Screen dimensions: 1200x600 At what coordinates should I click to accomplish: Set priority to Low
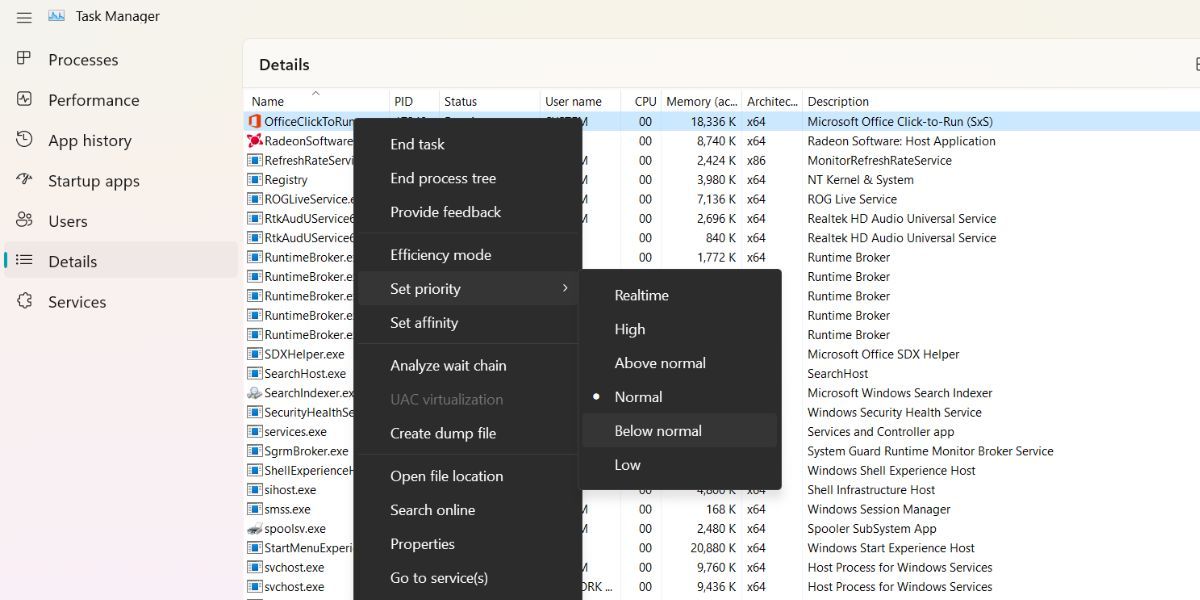point(680,465)
